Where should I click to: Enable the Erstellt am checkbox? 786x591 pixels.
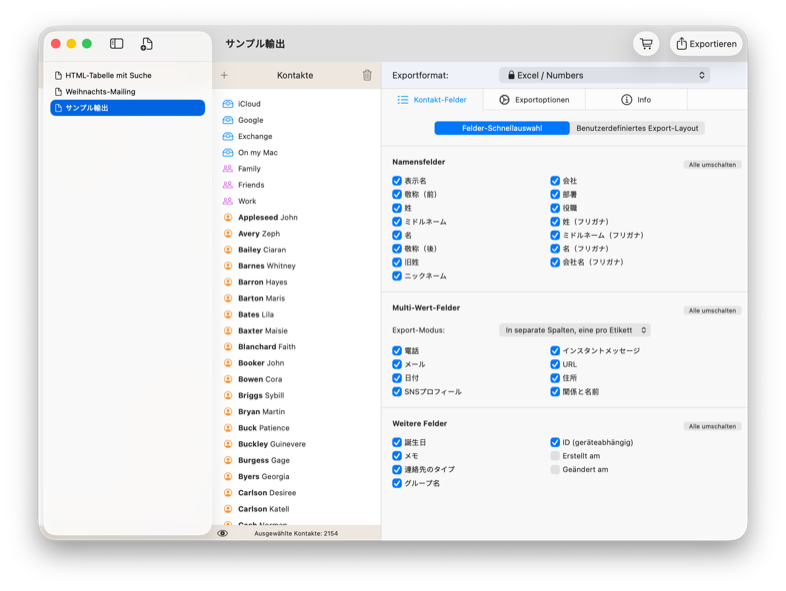pyautogui.click(x=555, y=456)
